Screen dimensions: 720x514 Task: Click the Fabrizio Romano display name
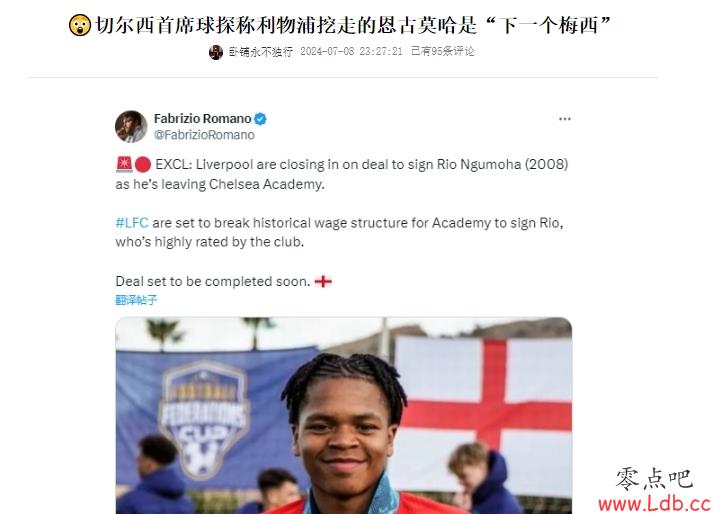tap(202, 119)
